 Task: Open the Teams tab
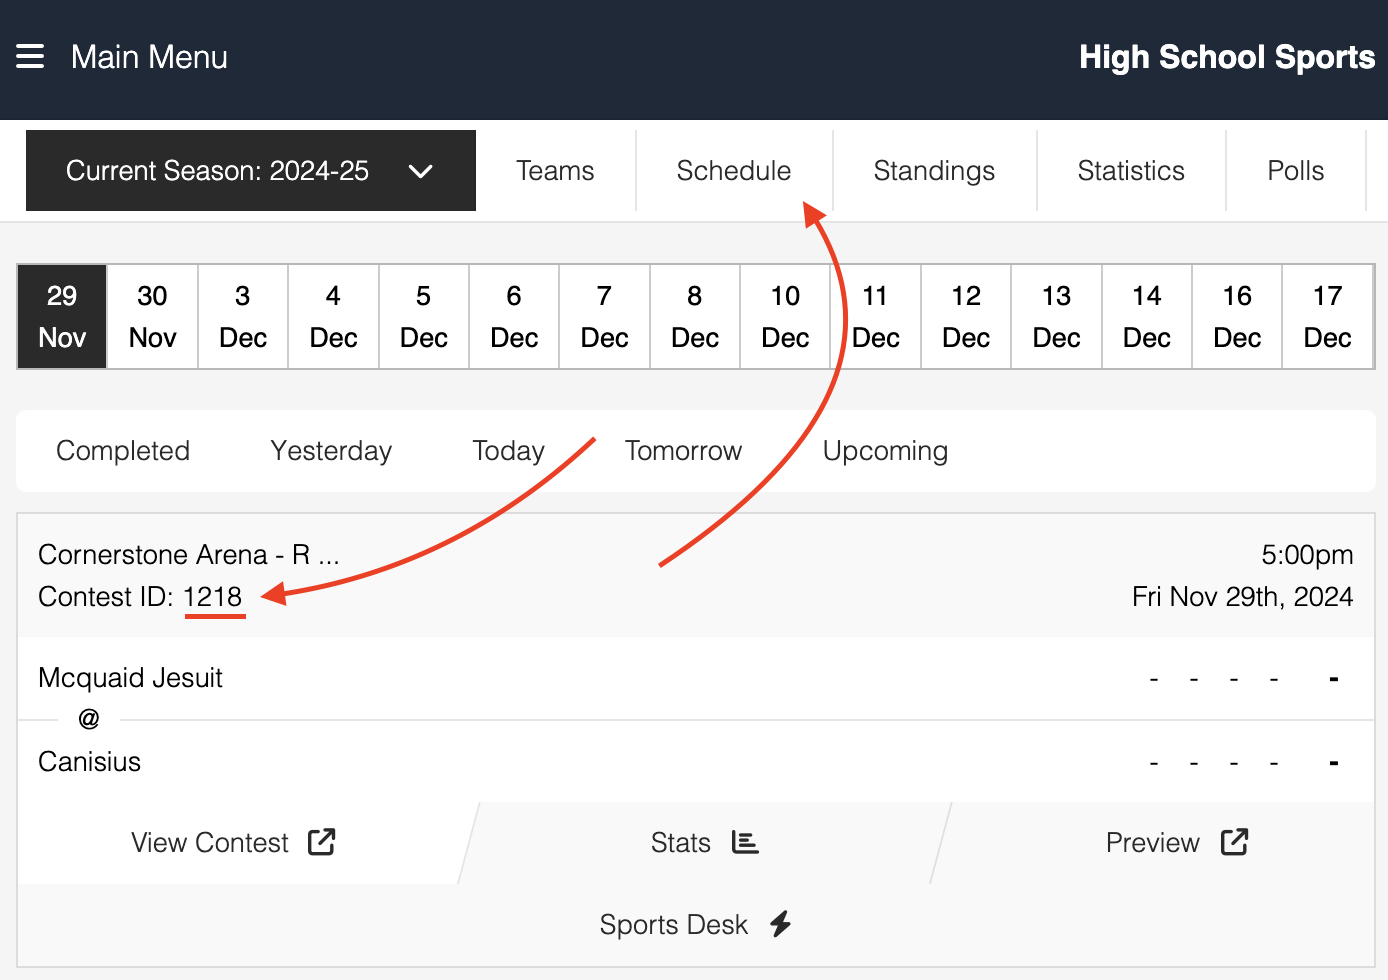tap(555, 171)
